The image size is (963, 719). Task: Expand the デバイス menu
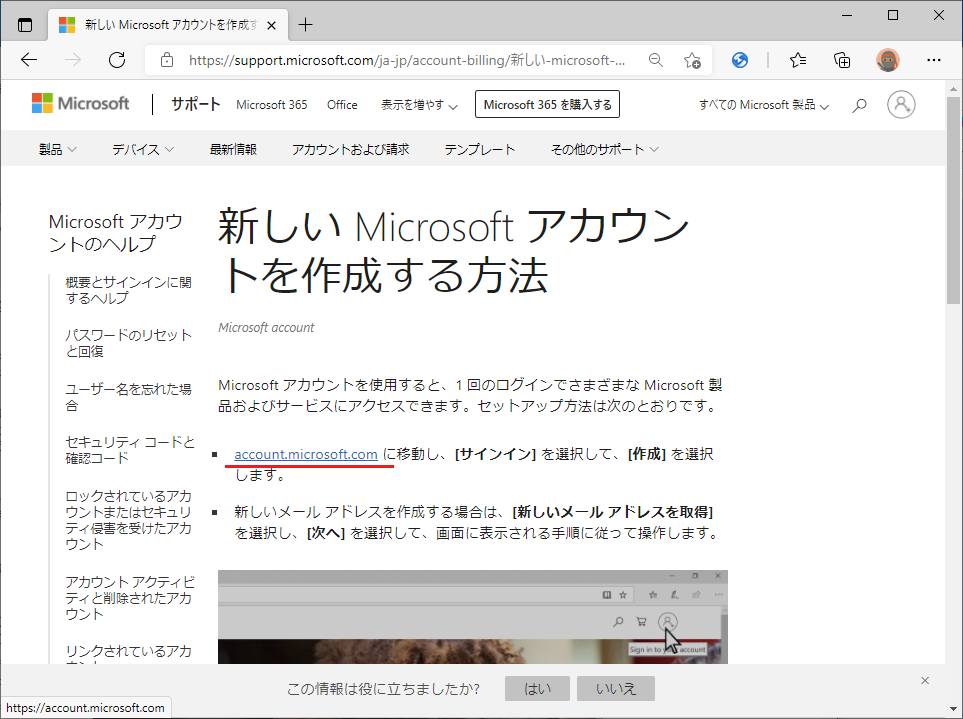142,149
